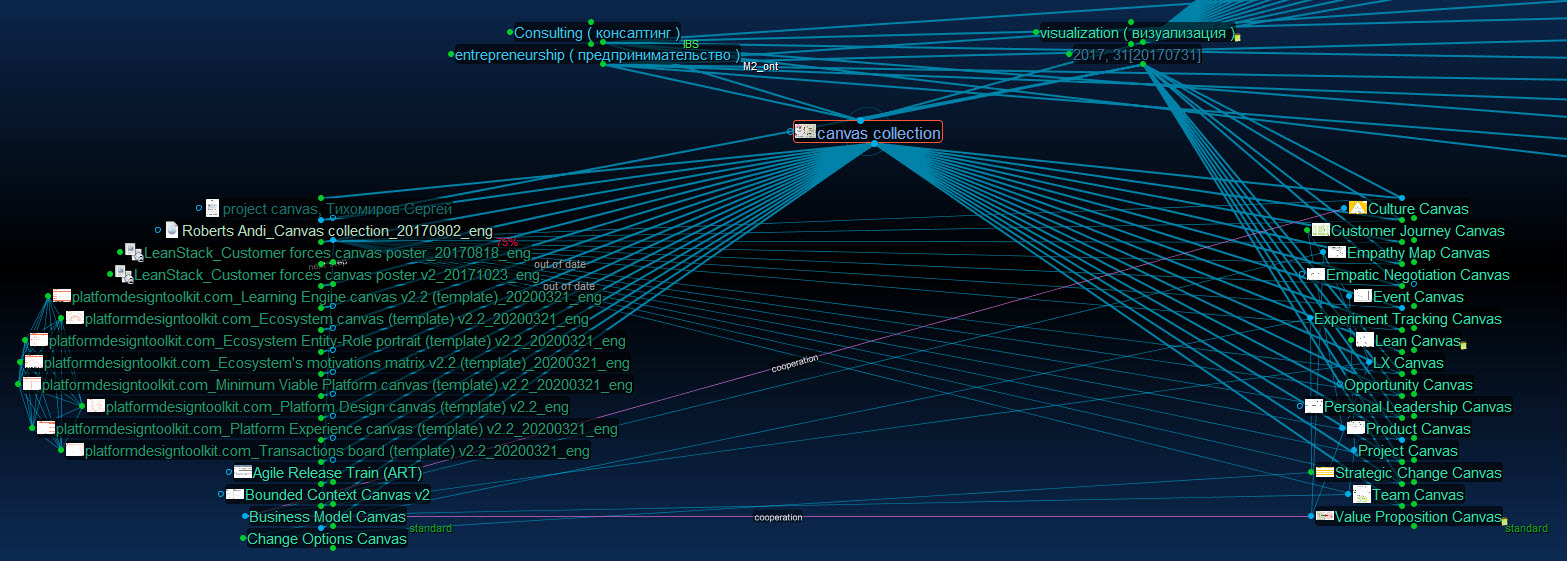Click the canvas collection thumbnail icon
The width and height of the screenshot is (1567, 561).
pos(804,132)
